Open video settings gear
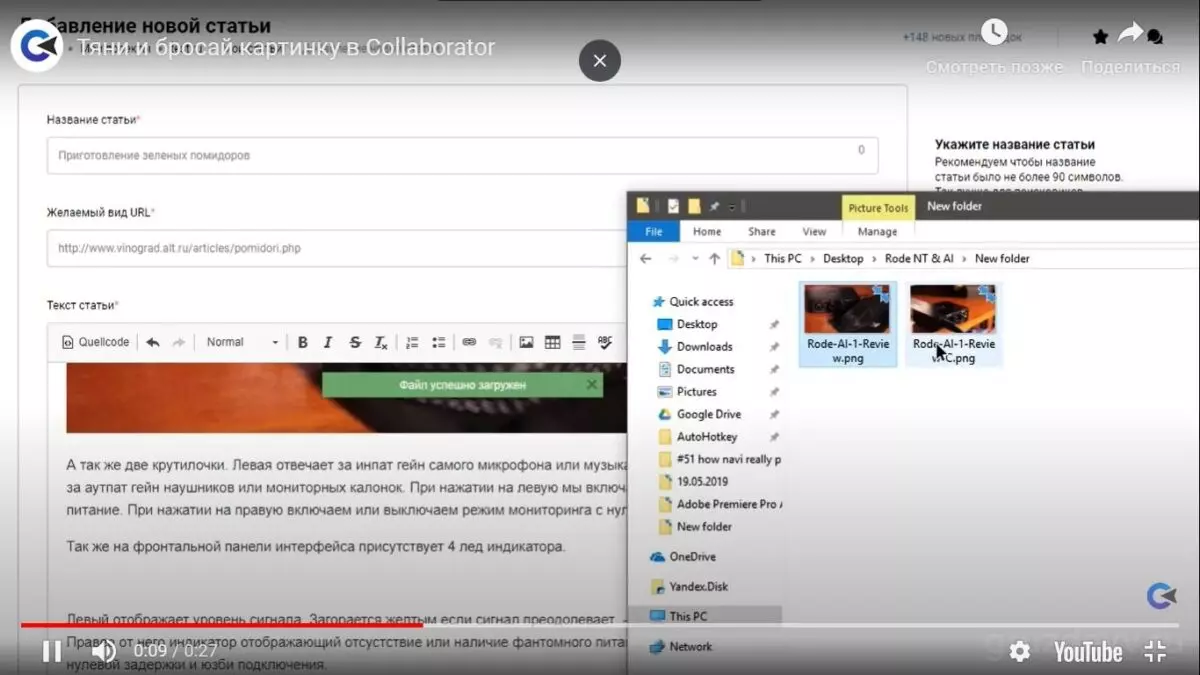 pos(1019,652)
